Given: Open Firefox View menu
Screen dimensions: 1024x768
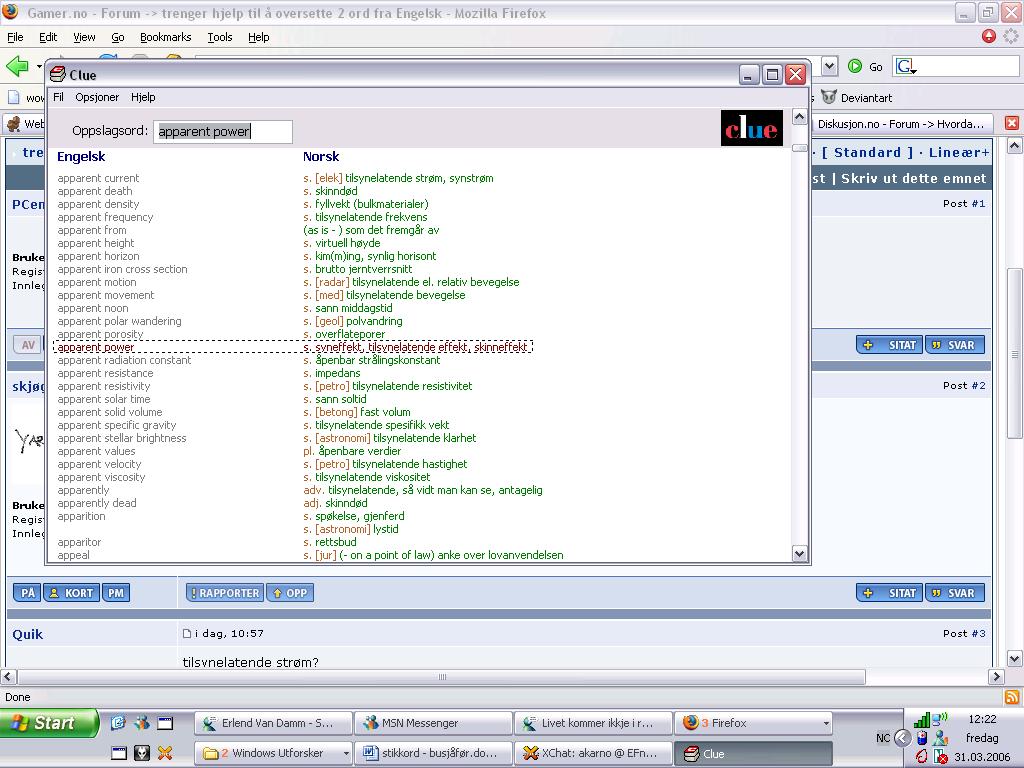Looking at the screenshot, I should click(x=84, y=37).
